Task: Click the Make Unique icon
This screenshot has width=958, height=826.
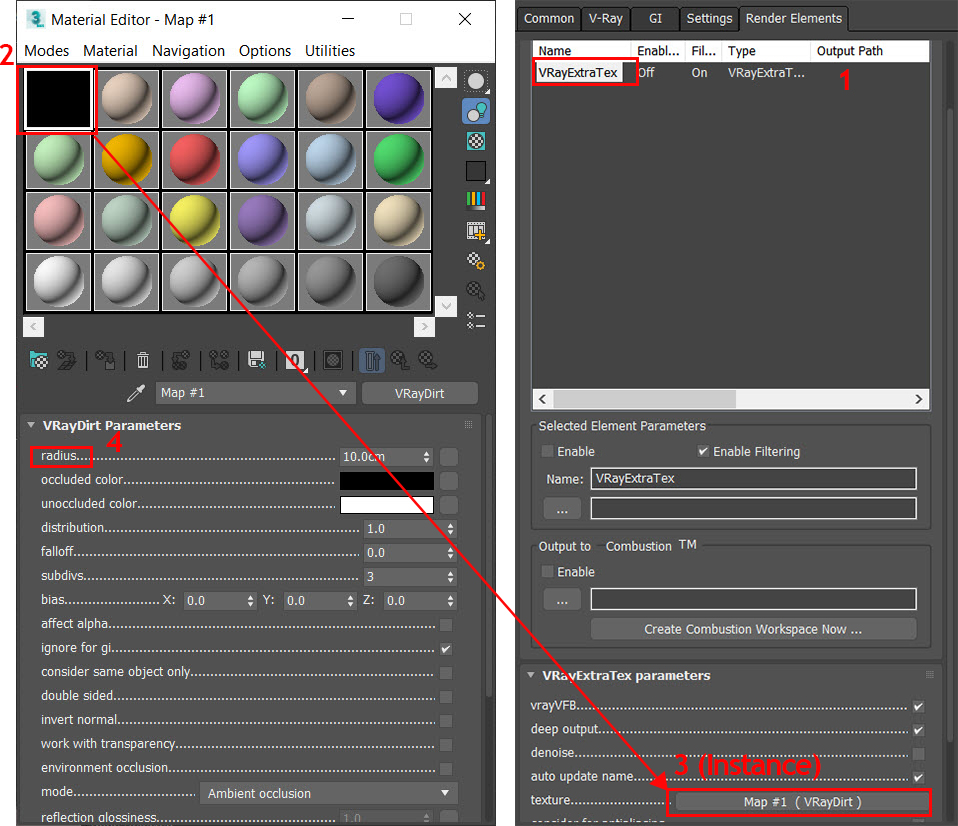Action: (x=219, y=360)
